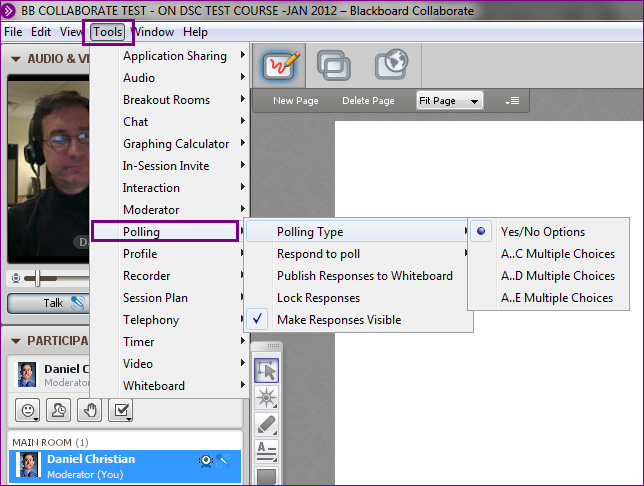Click the Raise Hand icon
Screen dimensions: 644x486
(x=90, y=410)
